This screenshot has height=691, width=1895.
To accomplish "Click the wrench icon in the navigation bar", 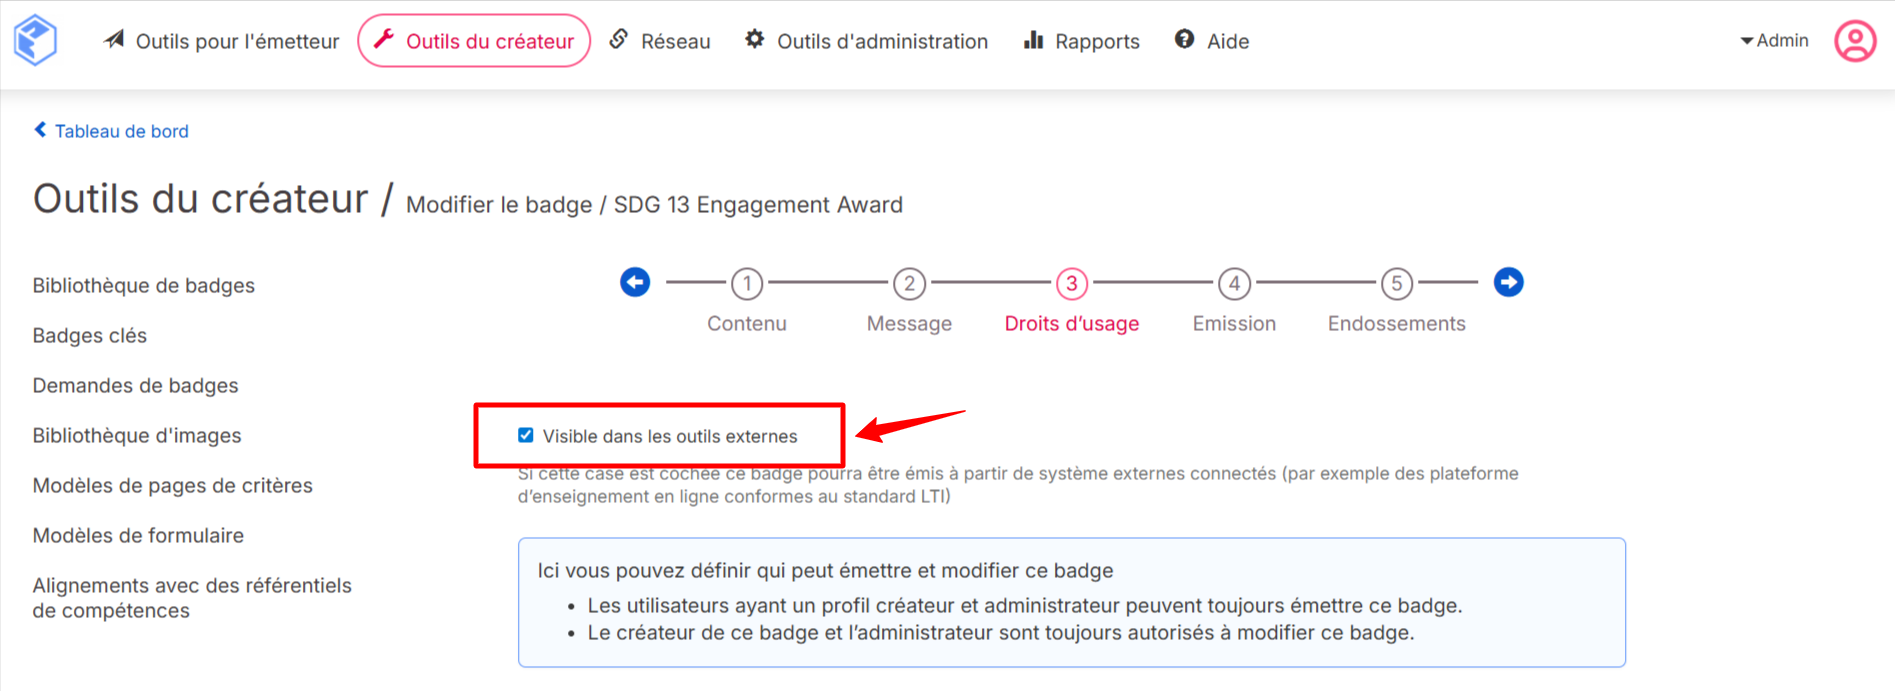I will (384, 40).
